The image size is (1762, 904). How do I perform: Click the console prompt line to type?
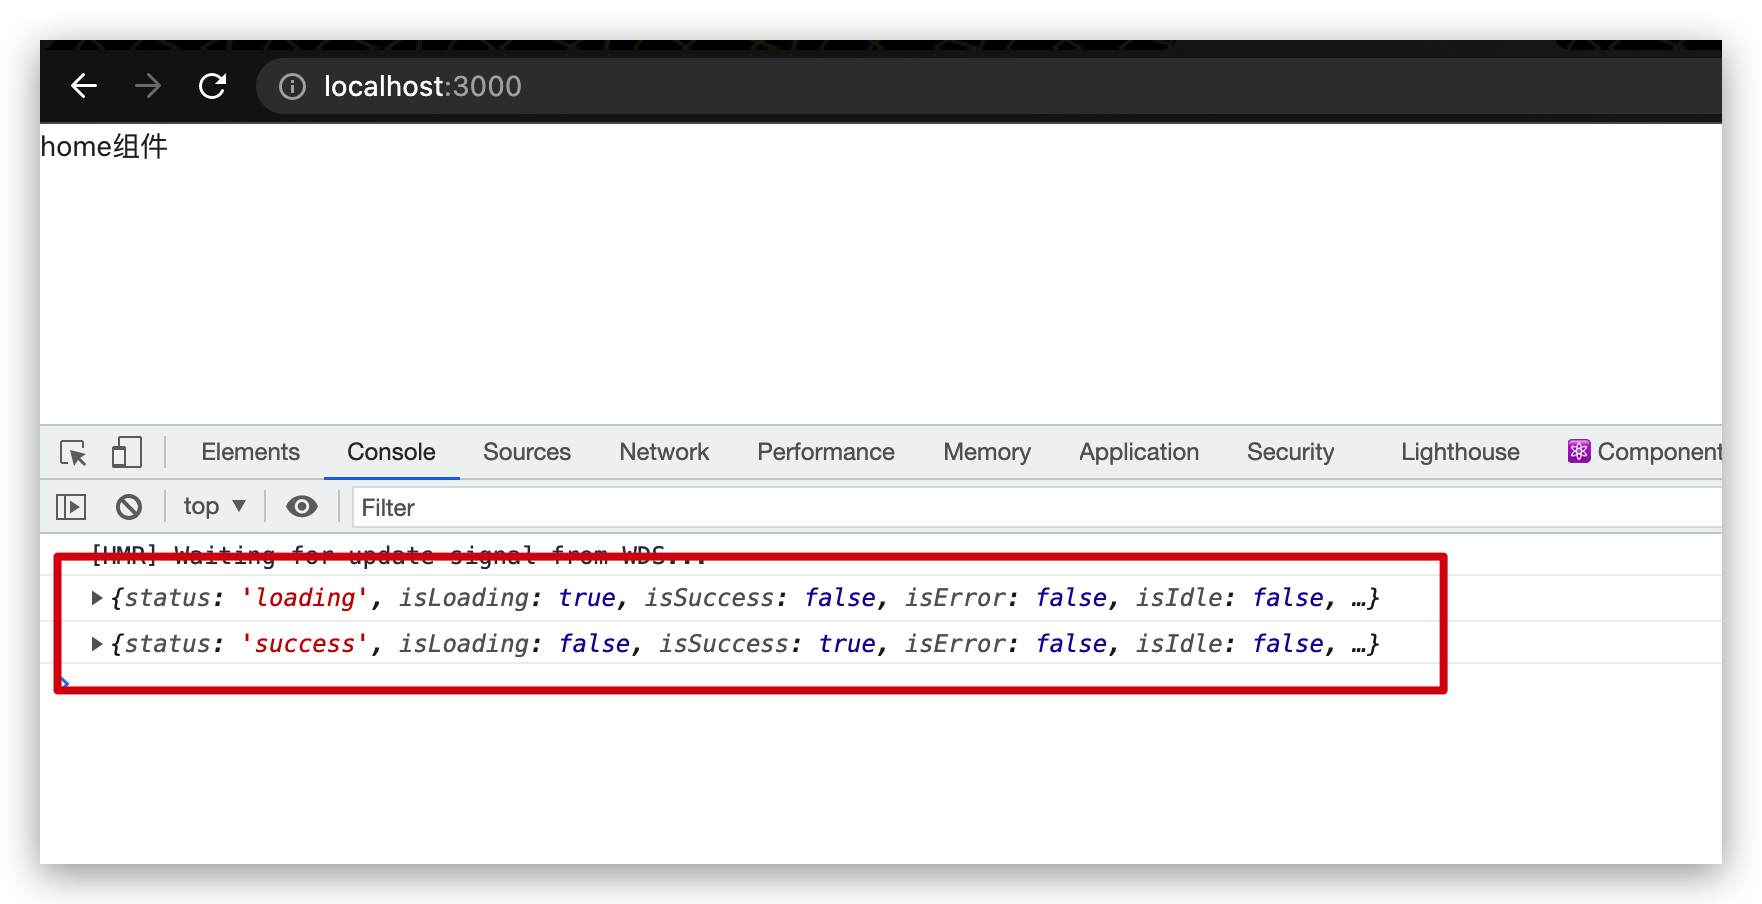coord(300,682)
